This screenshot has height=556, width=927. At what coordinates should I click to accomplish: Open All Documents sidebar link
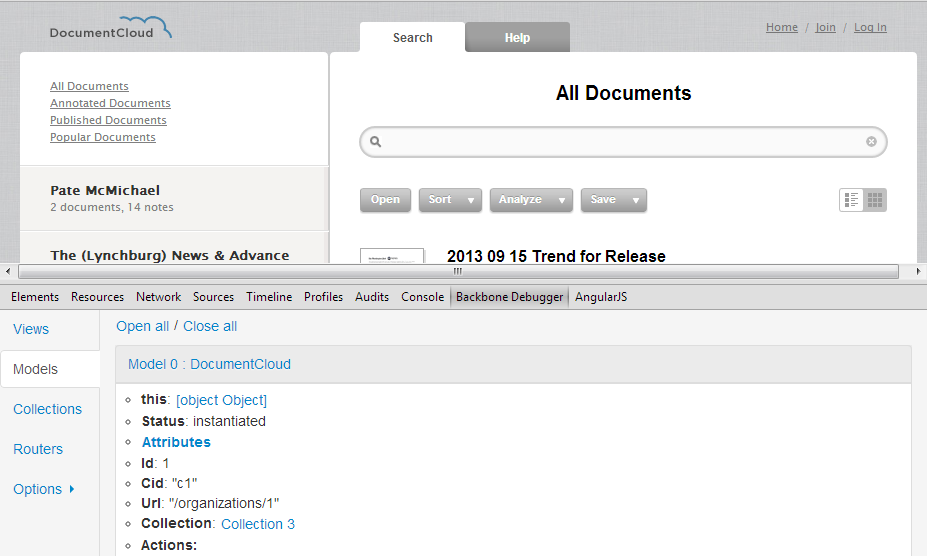[89, 86]
